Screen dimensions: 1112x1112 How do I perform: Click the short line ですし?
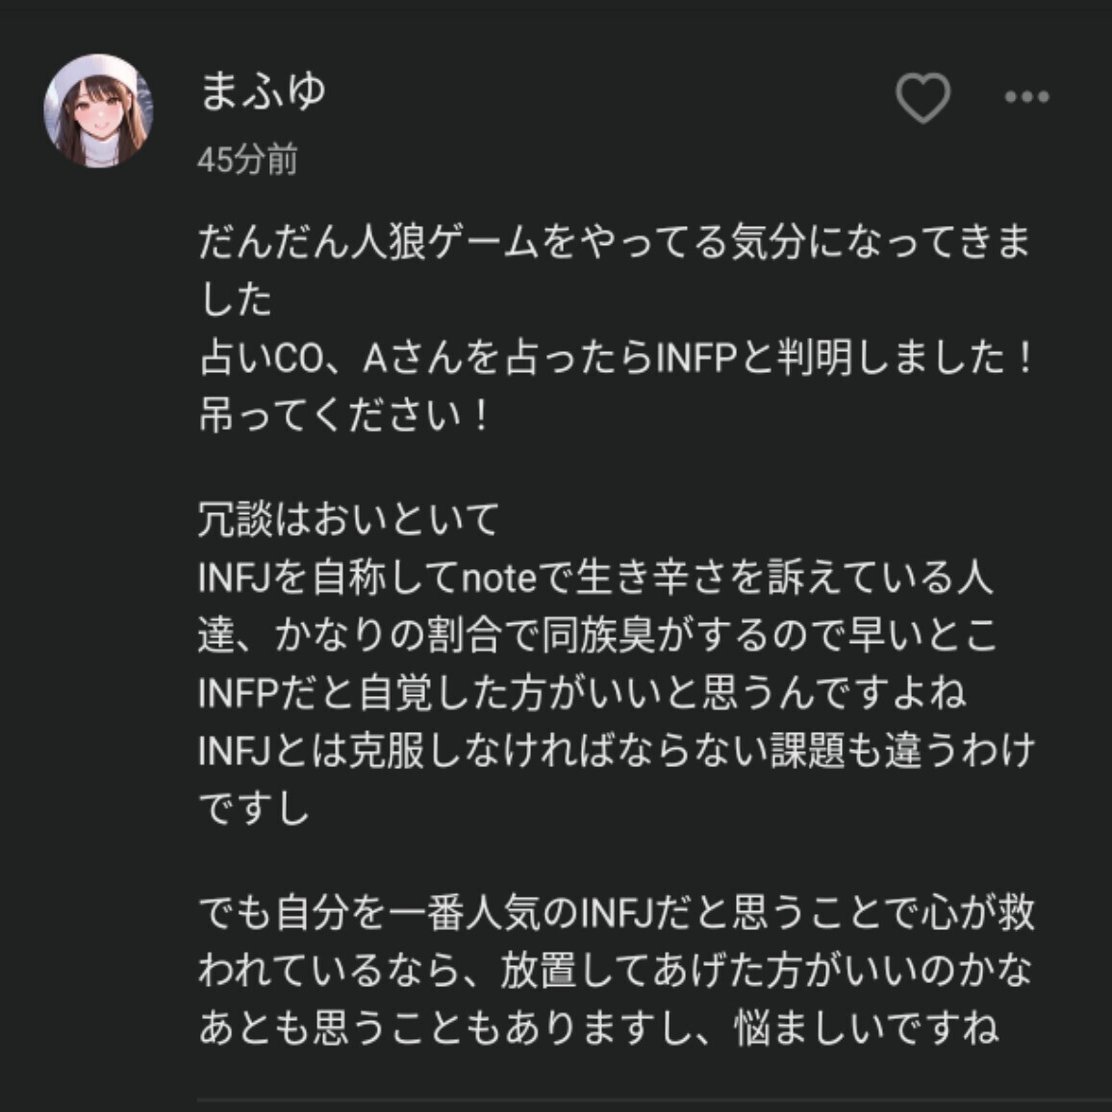(254, 808)
